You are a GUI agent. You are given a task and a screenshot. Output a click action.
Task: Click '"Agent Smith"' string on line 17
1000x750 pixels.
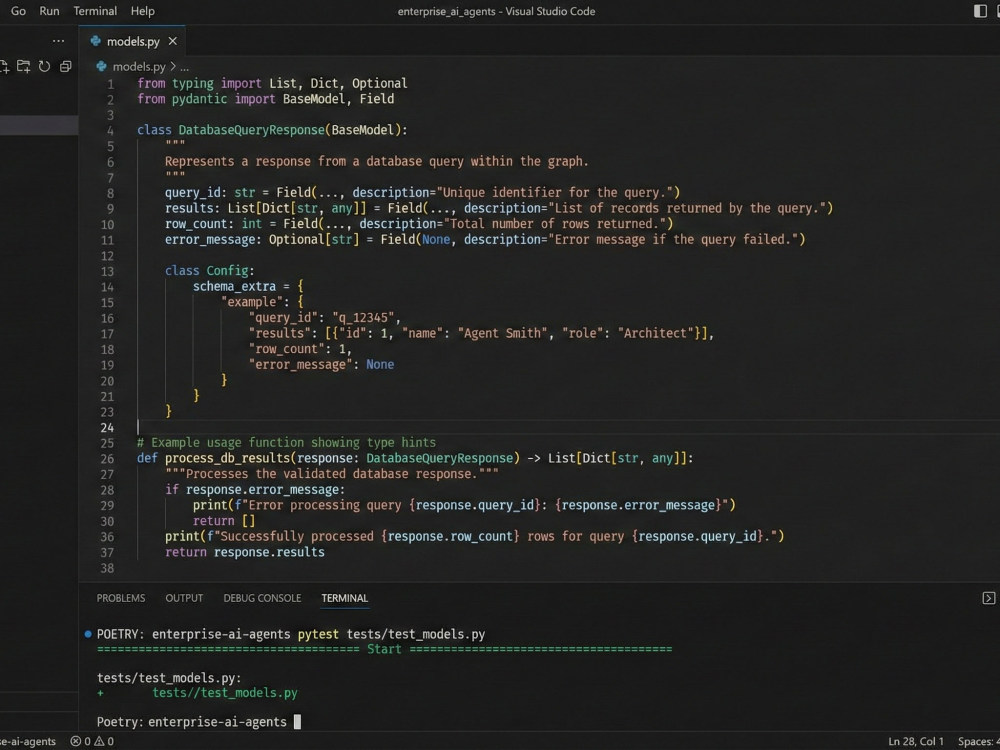(503, 334)
